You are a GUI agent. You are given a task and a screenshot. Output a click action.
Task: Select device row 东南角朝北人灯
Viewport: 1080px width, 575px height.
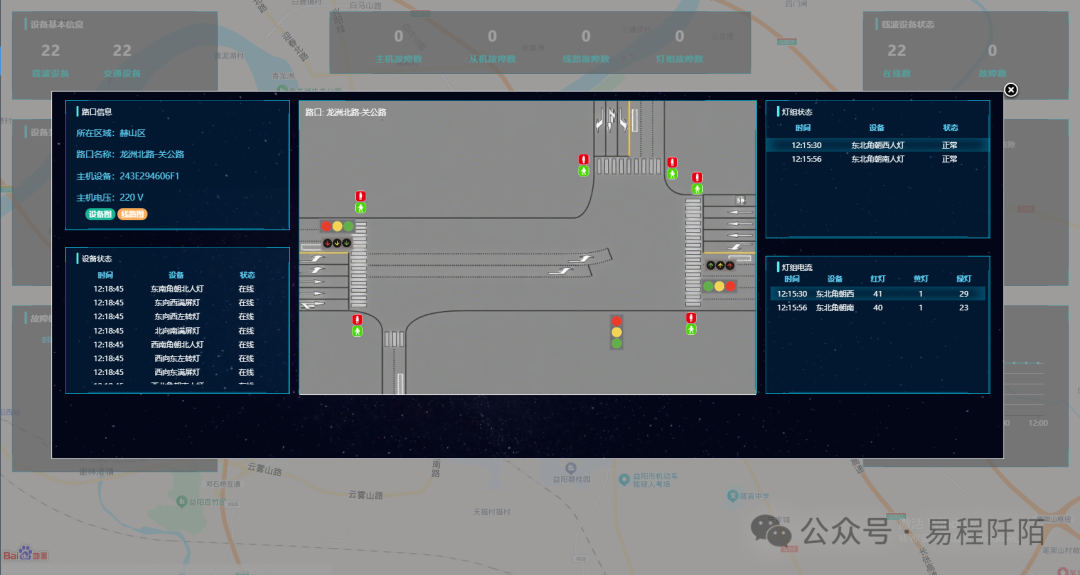click(177, 289)
